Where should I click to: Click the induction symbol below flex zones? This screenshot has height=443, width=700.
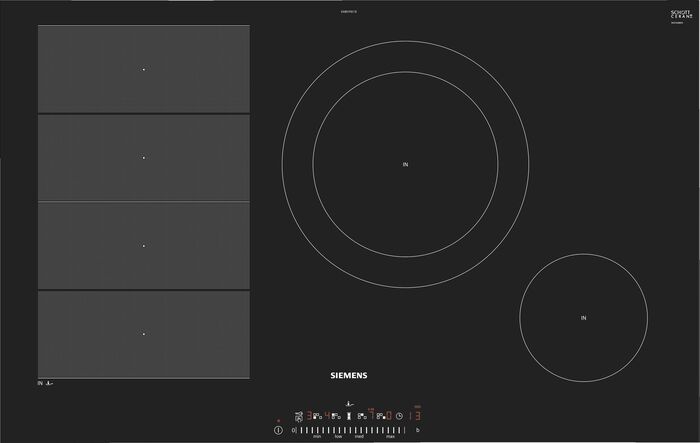click(46, 383)
